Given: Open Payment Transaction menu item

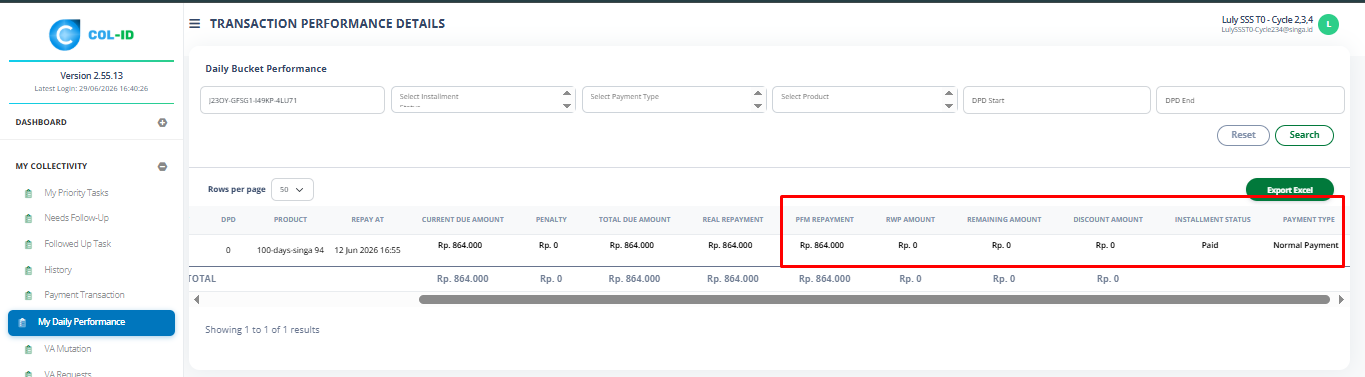Looking at the screenshot, I should (84, 295).
